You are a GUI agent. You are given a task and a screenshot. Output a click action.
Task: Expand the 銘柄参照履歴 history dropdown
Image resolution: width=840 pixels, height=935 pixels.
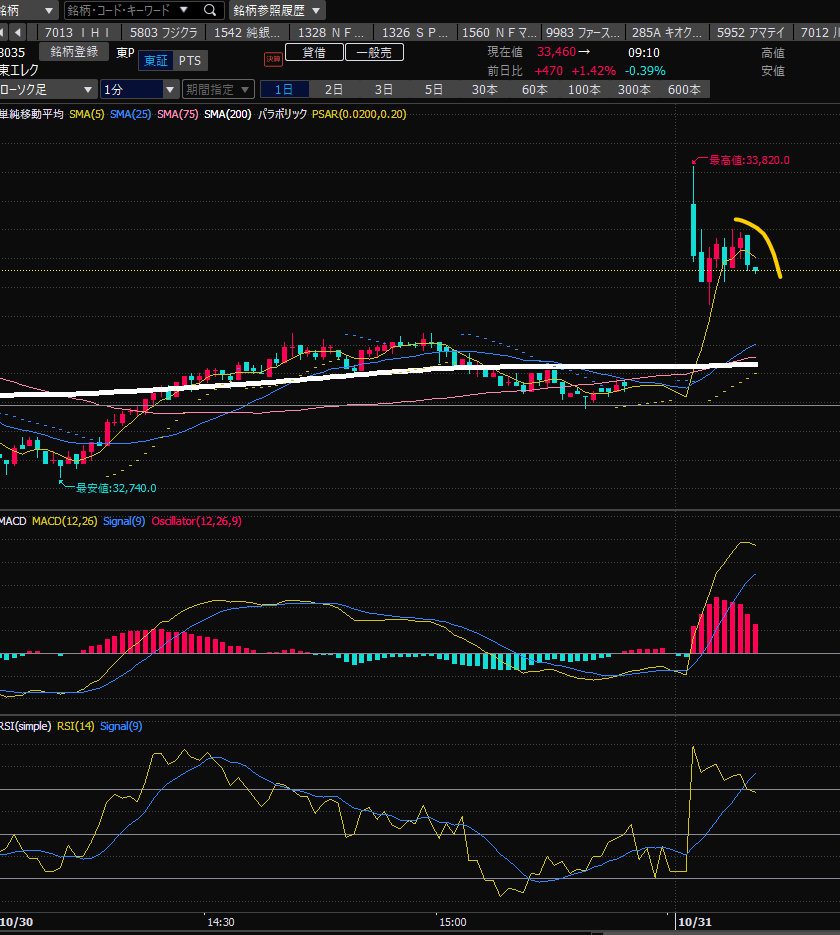click(277, 10)
